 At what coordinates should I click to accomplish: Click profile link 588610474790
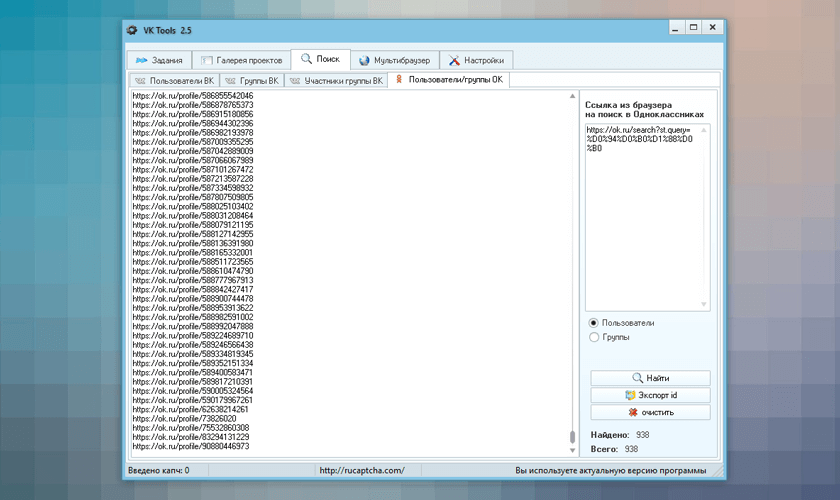coord(193,271)
